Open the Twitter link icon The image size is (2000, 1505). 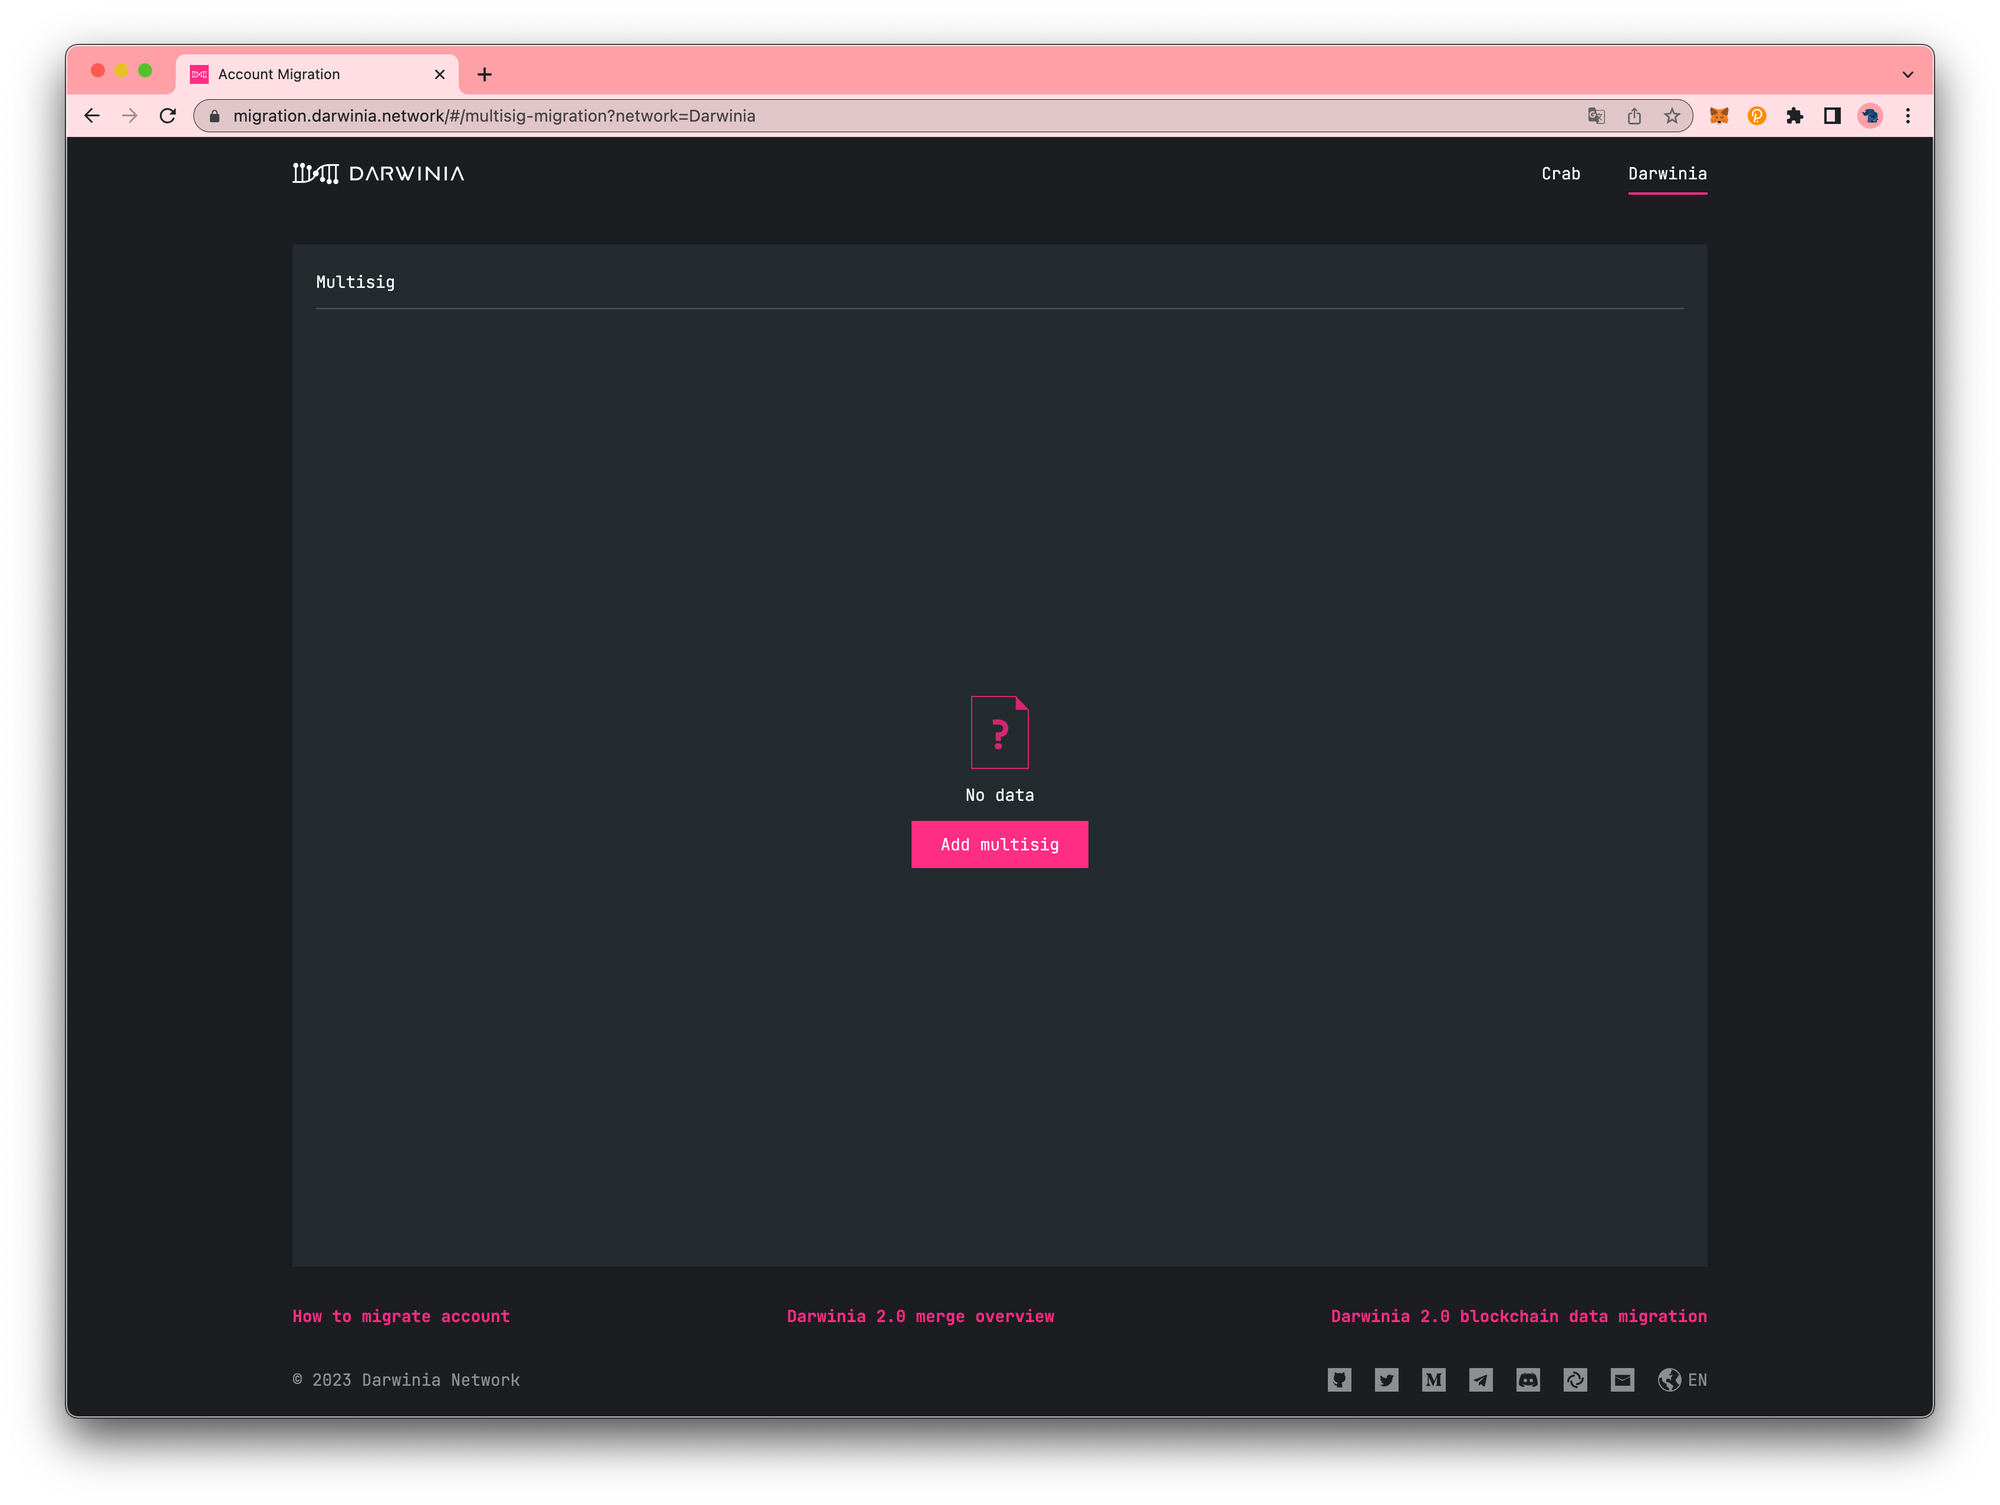[x=1386, y=1380]
